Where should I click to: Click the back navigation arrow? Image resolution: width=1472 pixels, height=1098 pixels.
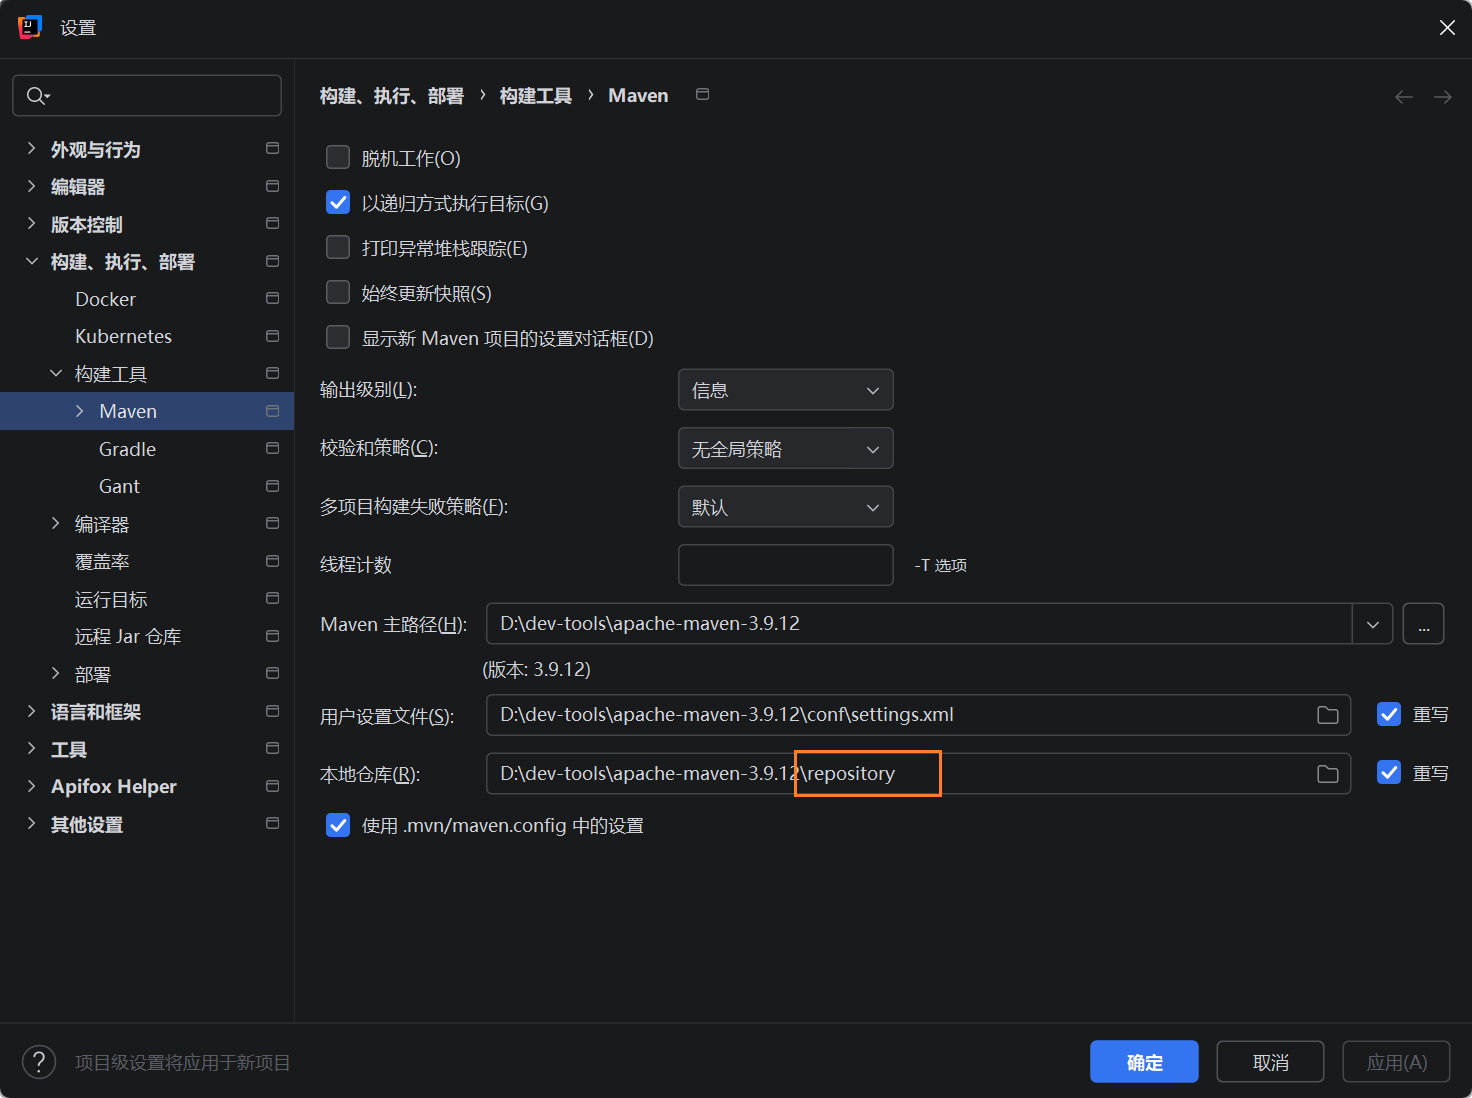[1404, 97]
